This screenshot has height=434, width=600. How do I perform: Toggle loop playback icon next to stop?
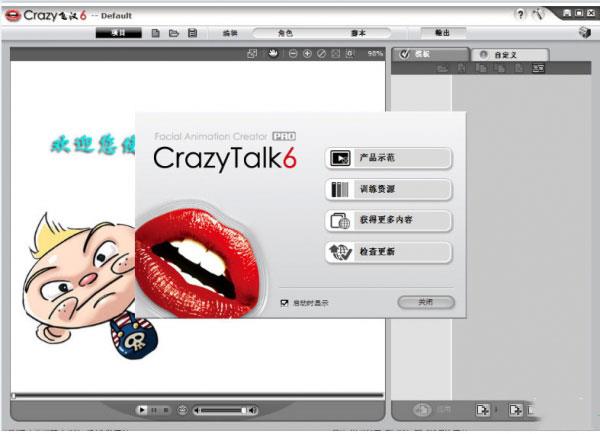tap(182, 410)
